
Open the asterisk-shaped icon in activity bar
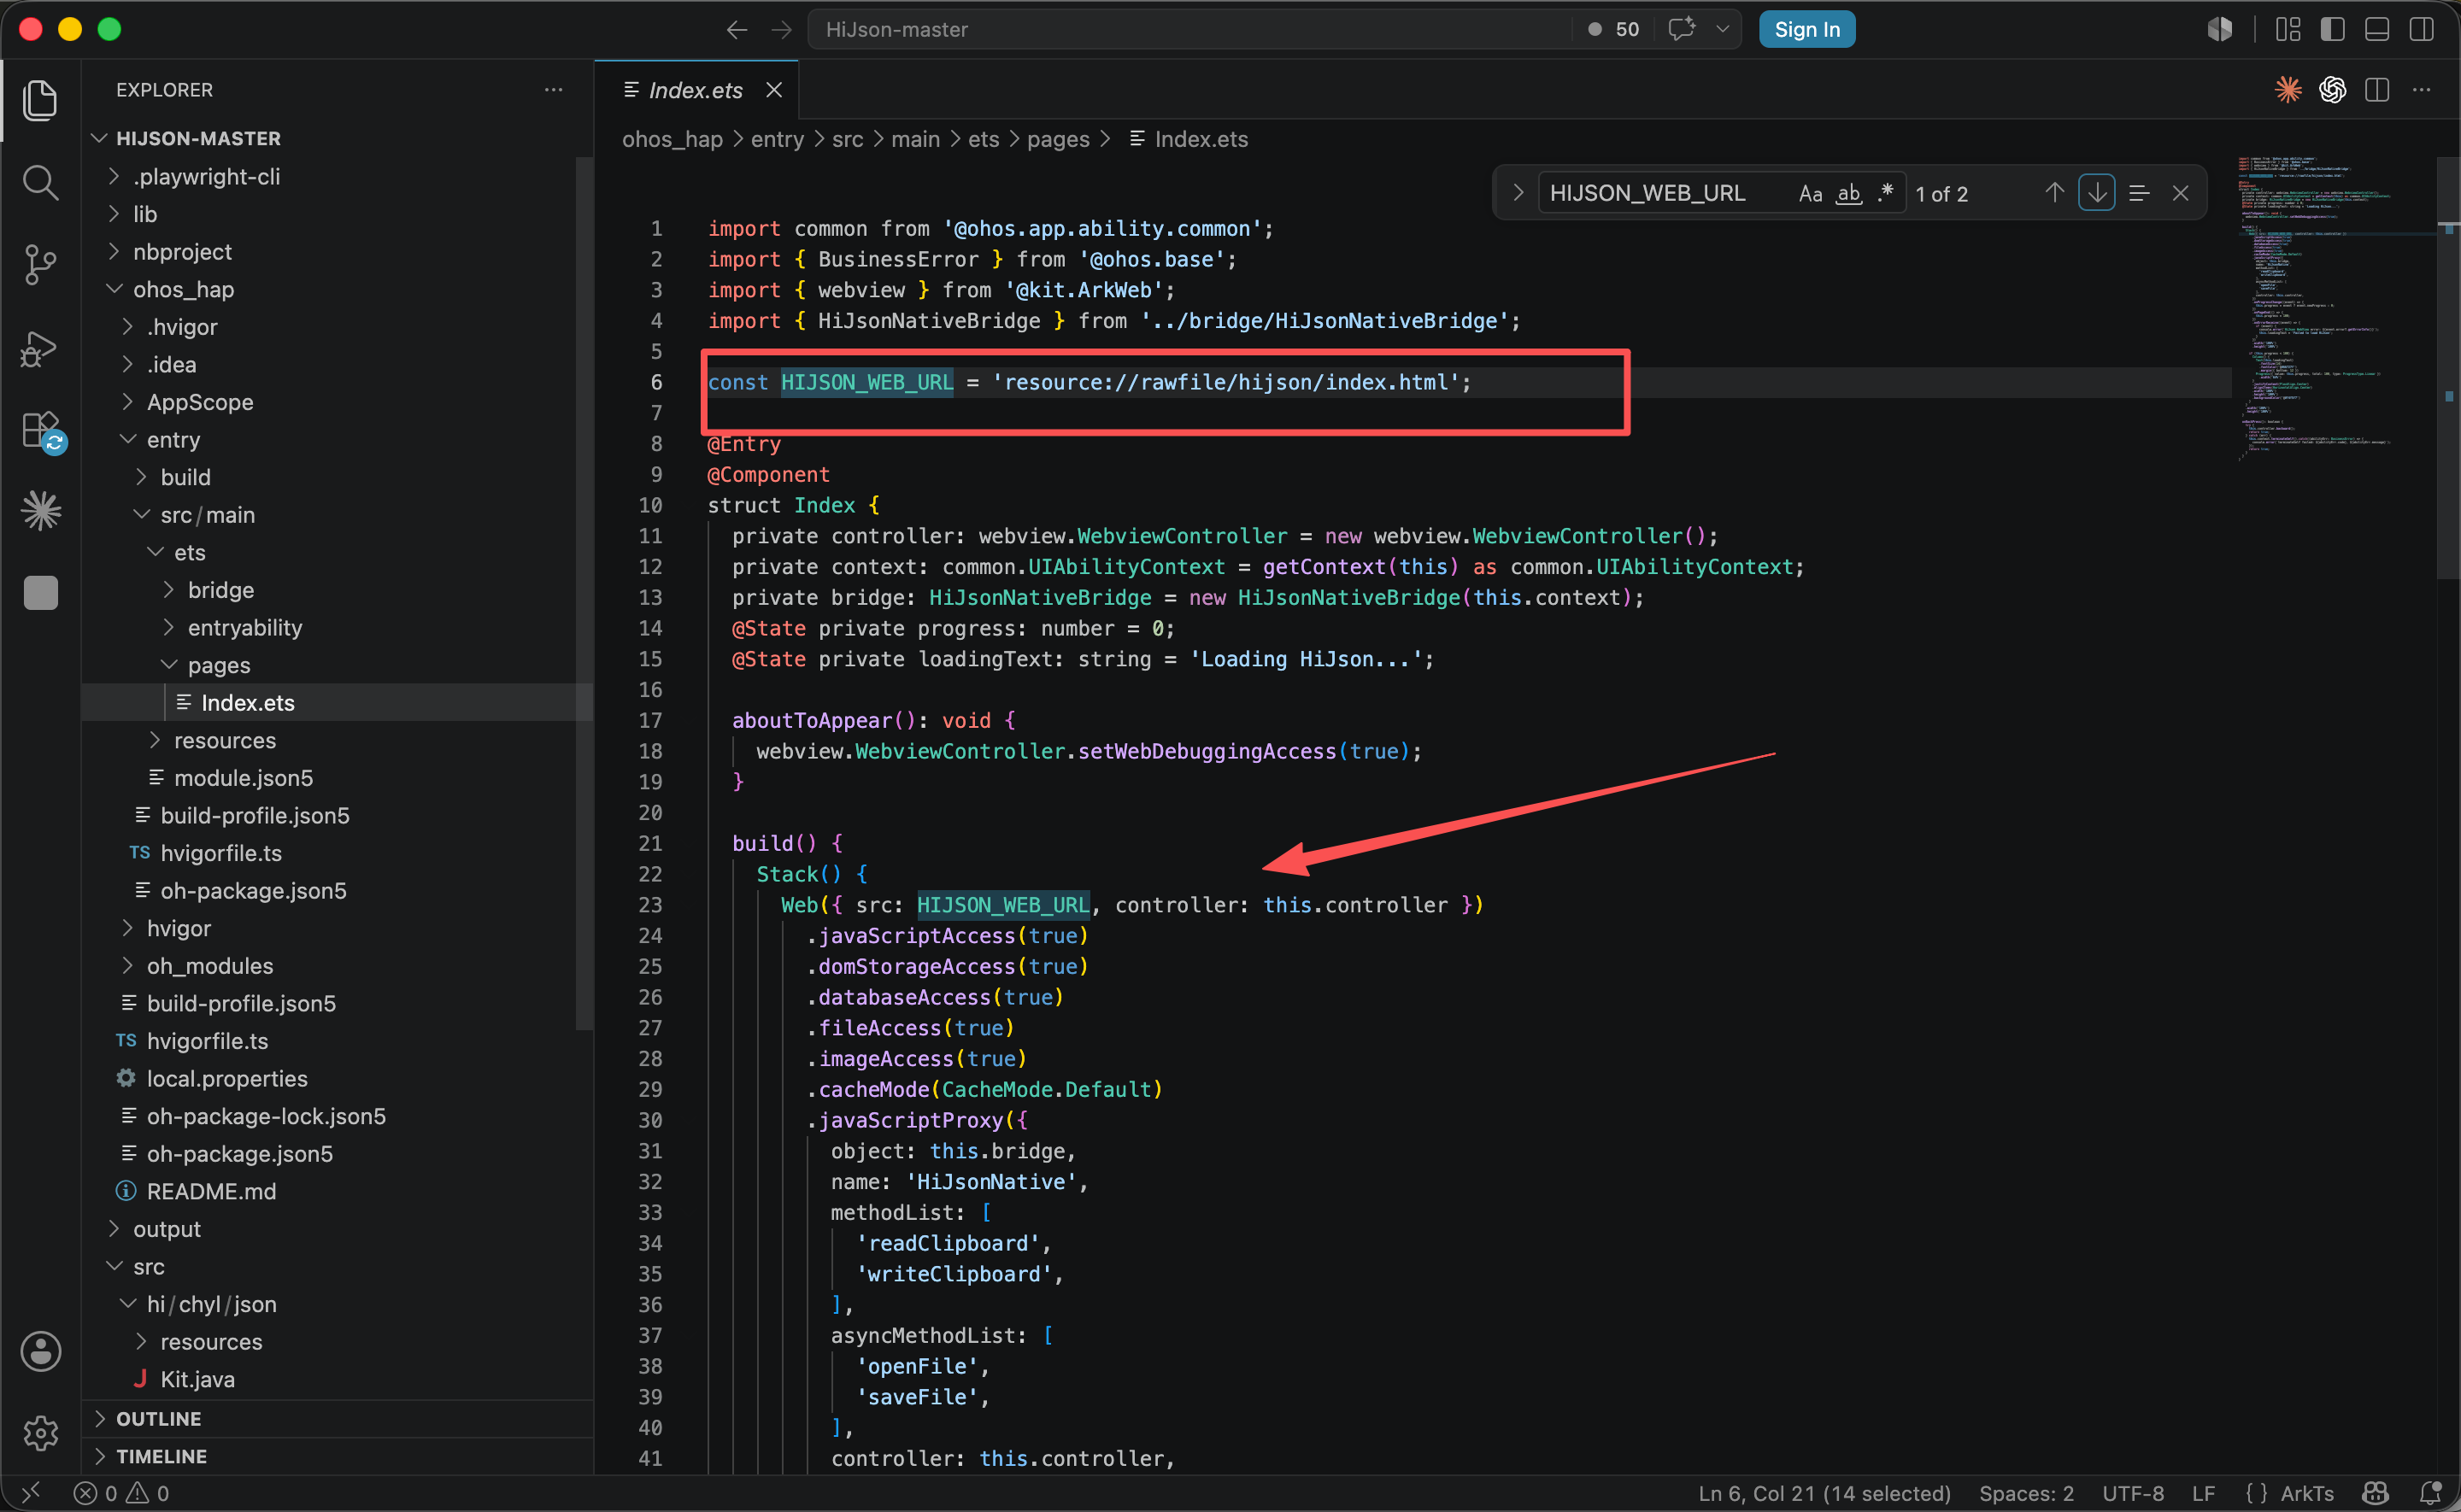40,511
